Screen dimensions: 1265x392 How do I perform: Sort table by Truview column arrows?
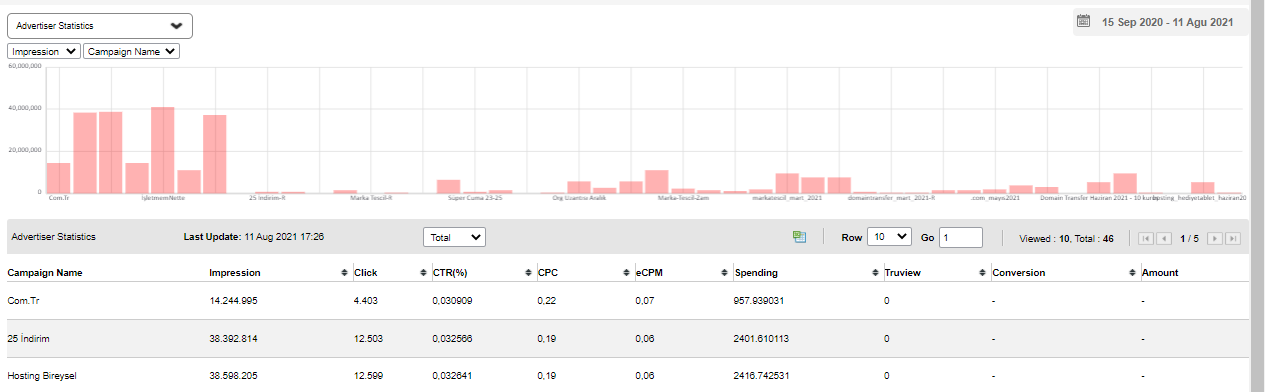point(982,272)
